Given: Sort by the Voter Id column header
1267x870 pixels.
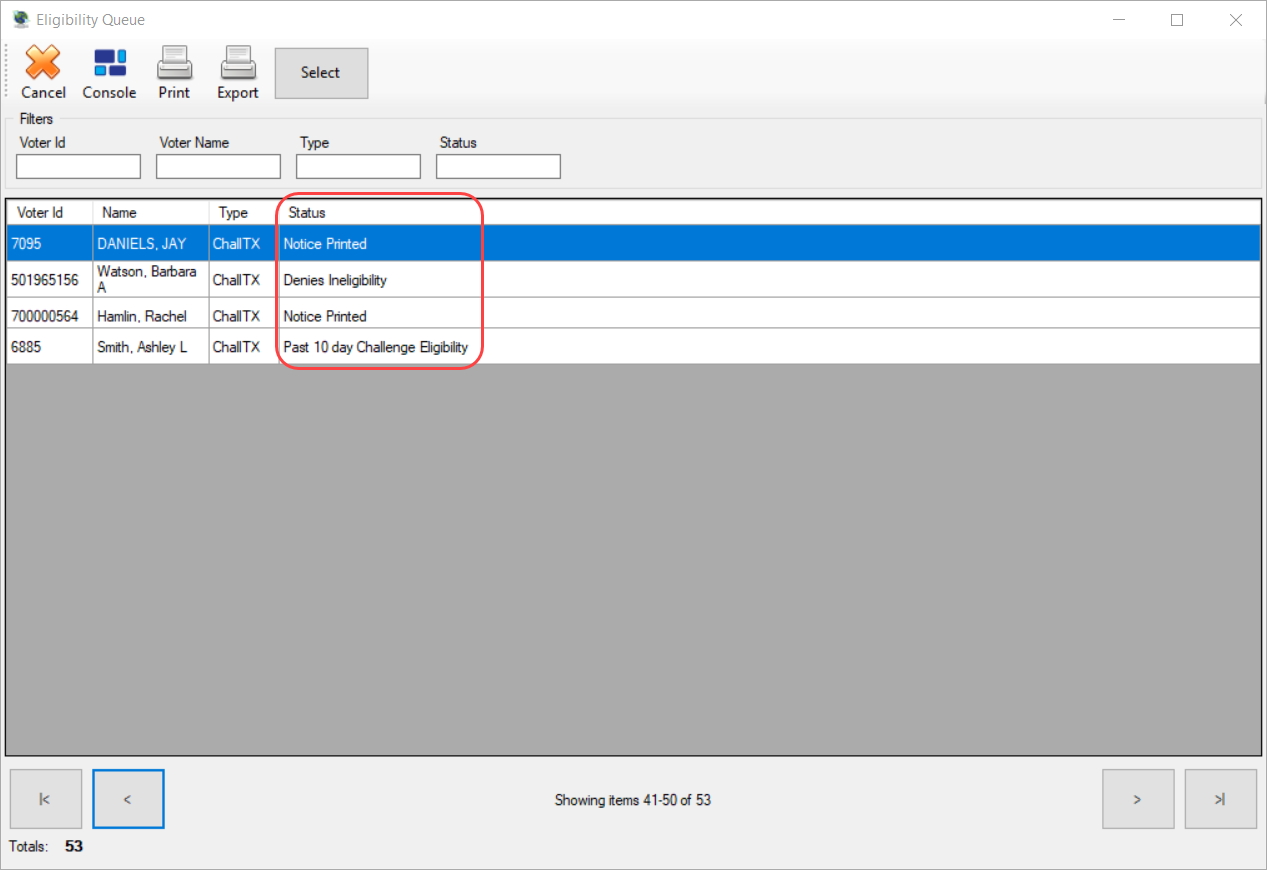Looking at the screenshot, I should pos(50,212).
